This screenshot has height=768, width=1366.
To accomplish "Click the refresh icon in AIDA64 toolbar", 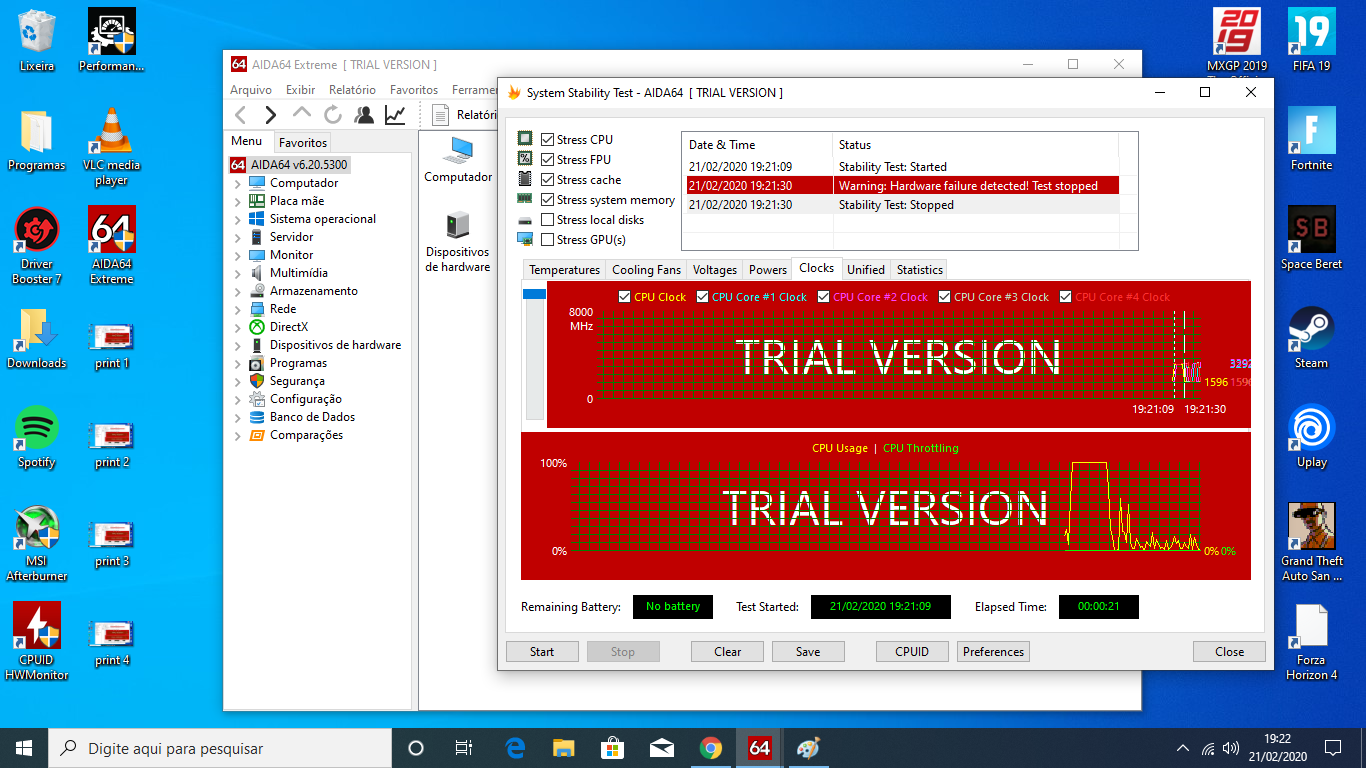I will [333, 115].
